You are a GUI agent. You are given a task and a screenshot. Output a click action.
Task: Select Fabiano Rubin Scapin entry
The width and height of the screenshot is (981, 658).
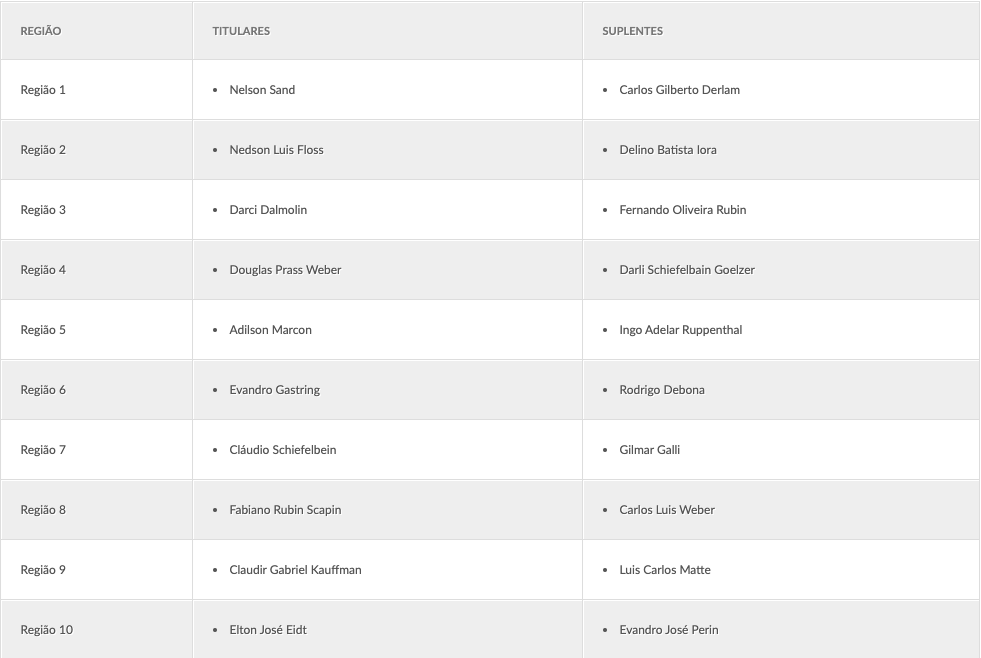[x=285, y=510]
